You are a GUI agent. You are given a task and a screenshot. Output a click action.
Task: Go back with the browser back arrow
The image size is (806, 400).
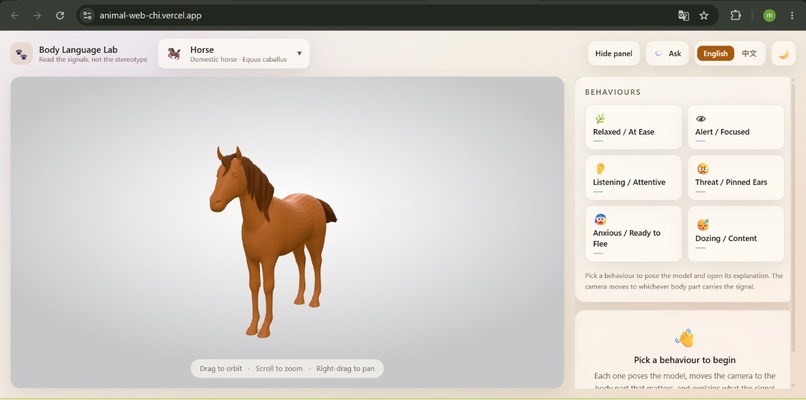[x=15, y=15]
